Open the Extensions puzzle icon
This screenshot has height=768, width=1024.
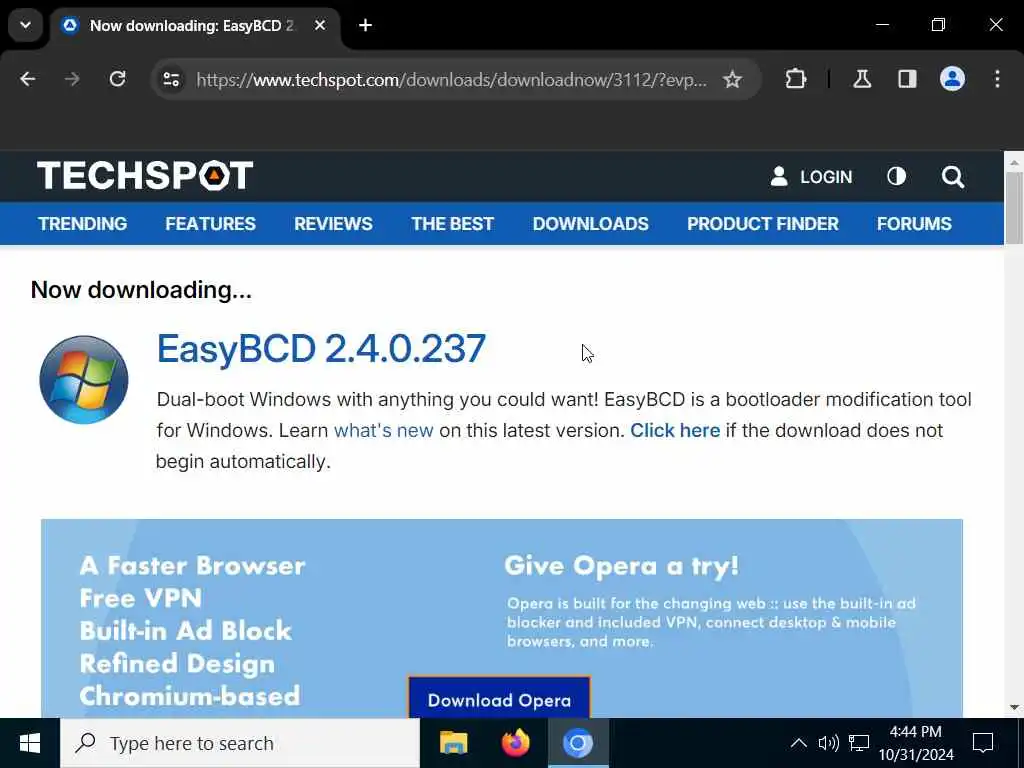click(x=795, y=80)
